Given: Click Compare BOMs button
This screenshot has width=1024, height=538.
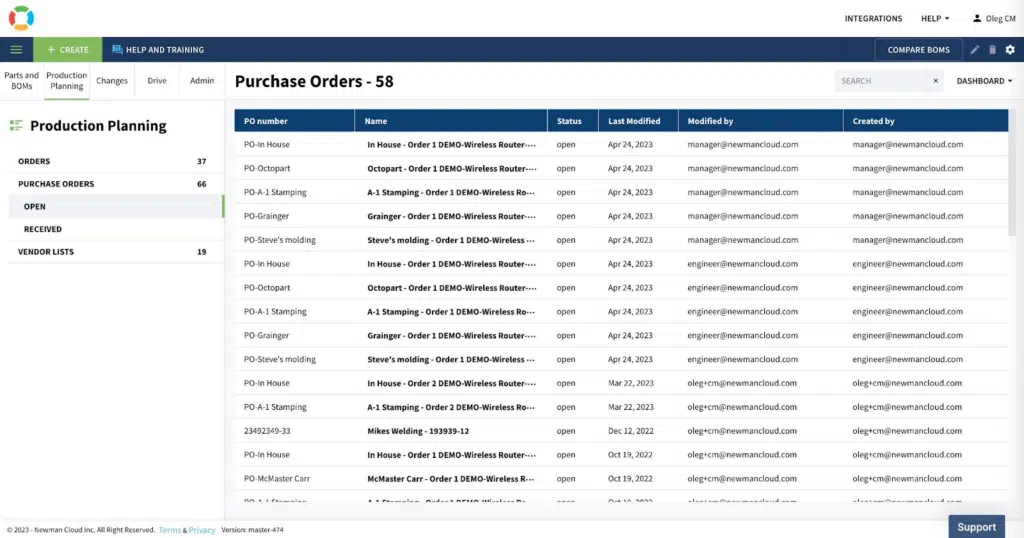Looking at the screenshot, I should click(x=918, y=50).
